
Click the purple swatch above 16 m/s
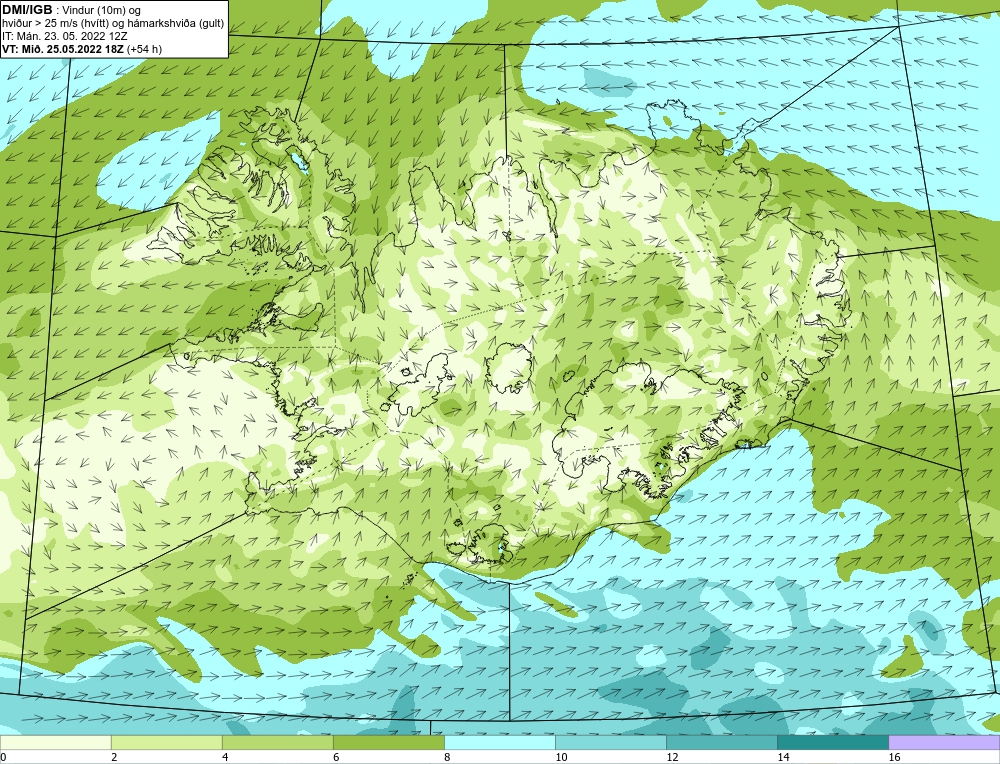[x=944, y=742]
